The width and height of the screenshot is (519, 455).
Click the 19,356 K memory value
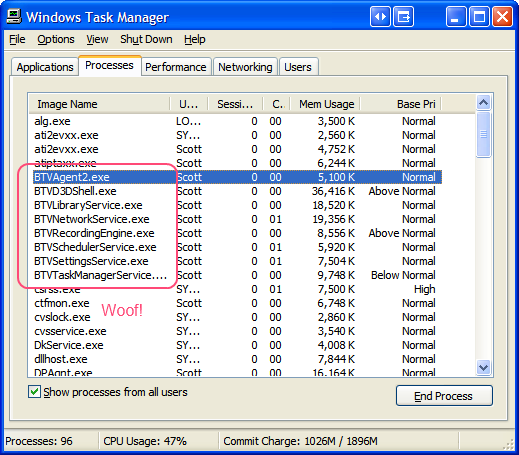point(334,219)
